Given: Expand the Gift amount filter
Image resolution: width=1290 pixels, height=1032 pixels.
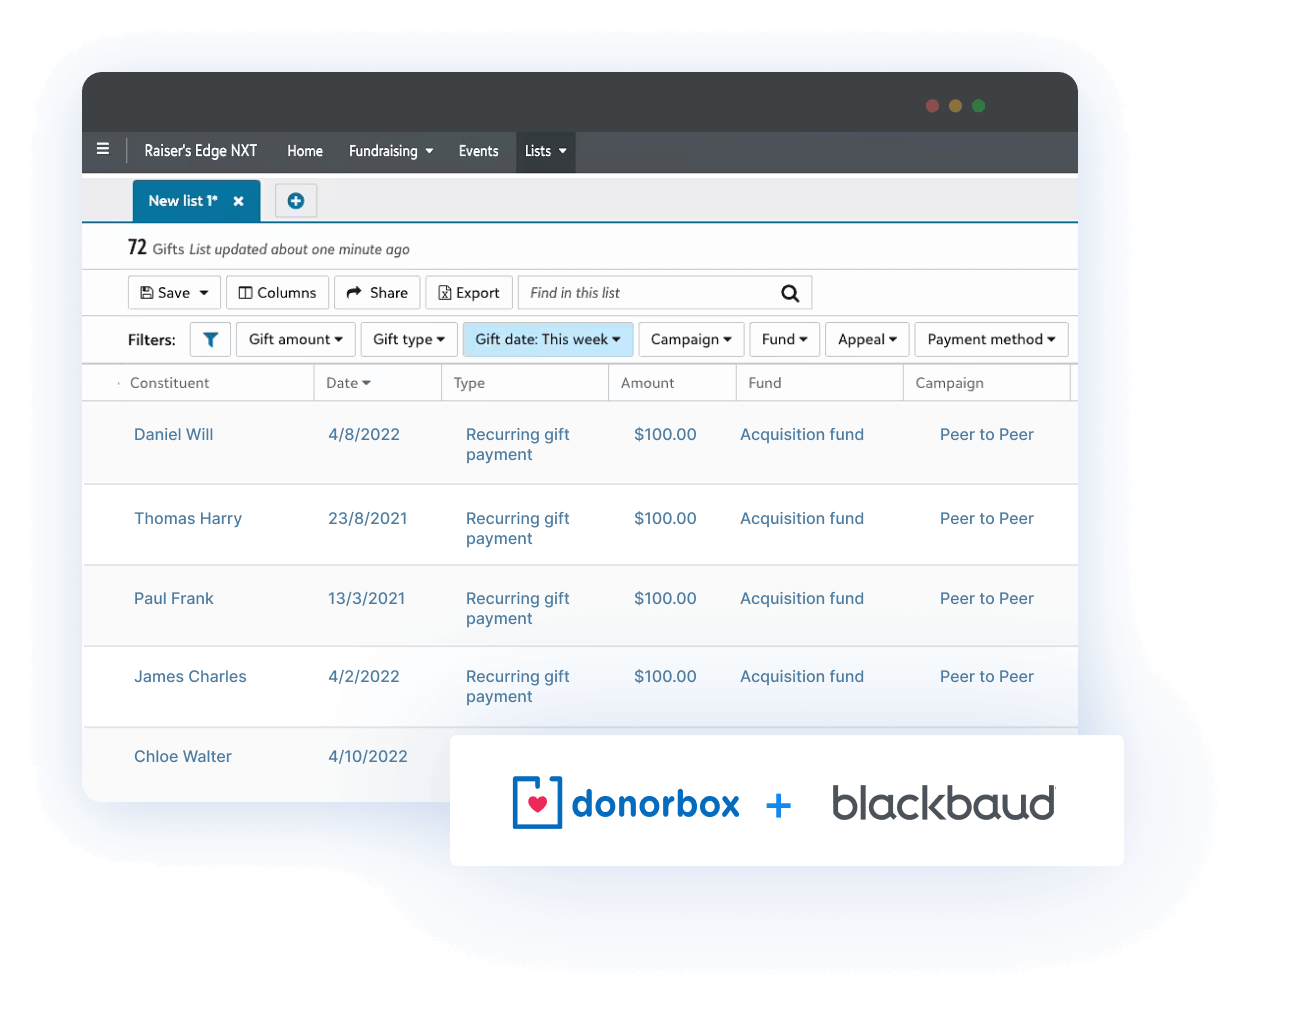Looking at the screenshot, I should click(296, 340).
